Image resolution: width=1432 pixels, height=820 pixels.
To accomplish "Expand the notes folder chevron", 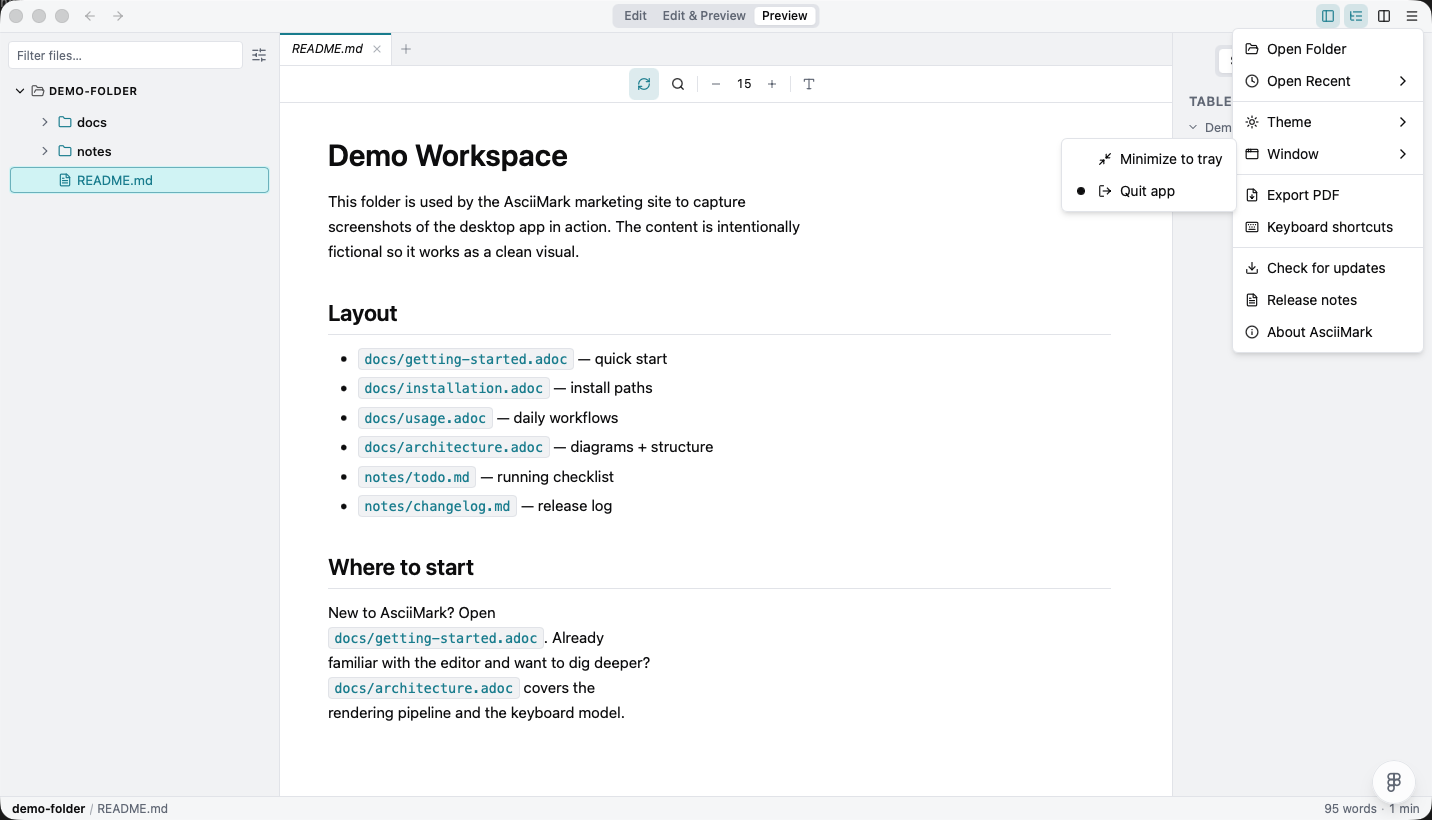I will click(45, 151).
